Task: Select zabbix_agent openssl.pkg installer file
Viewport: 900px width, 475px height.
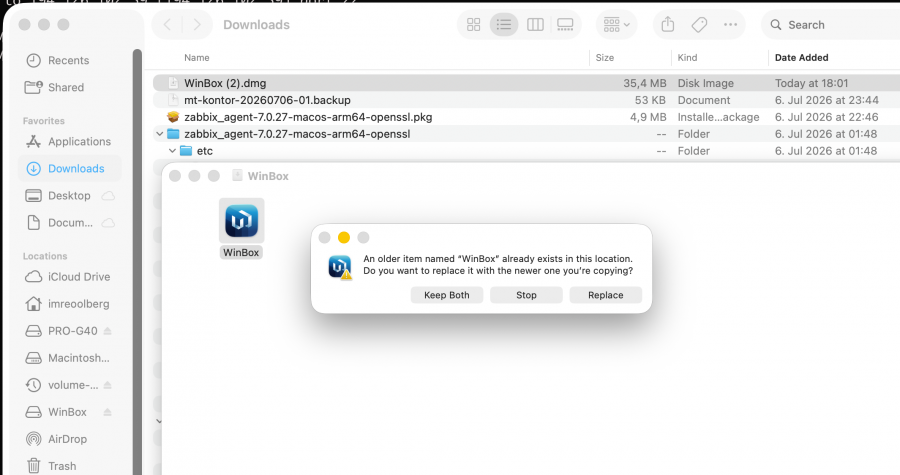Action: [x=526, y=117]
